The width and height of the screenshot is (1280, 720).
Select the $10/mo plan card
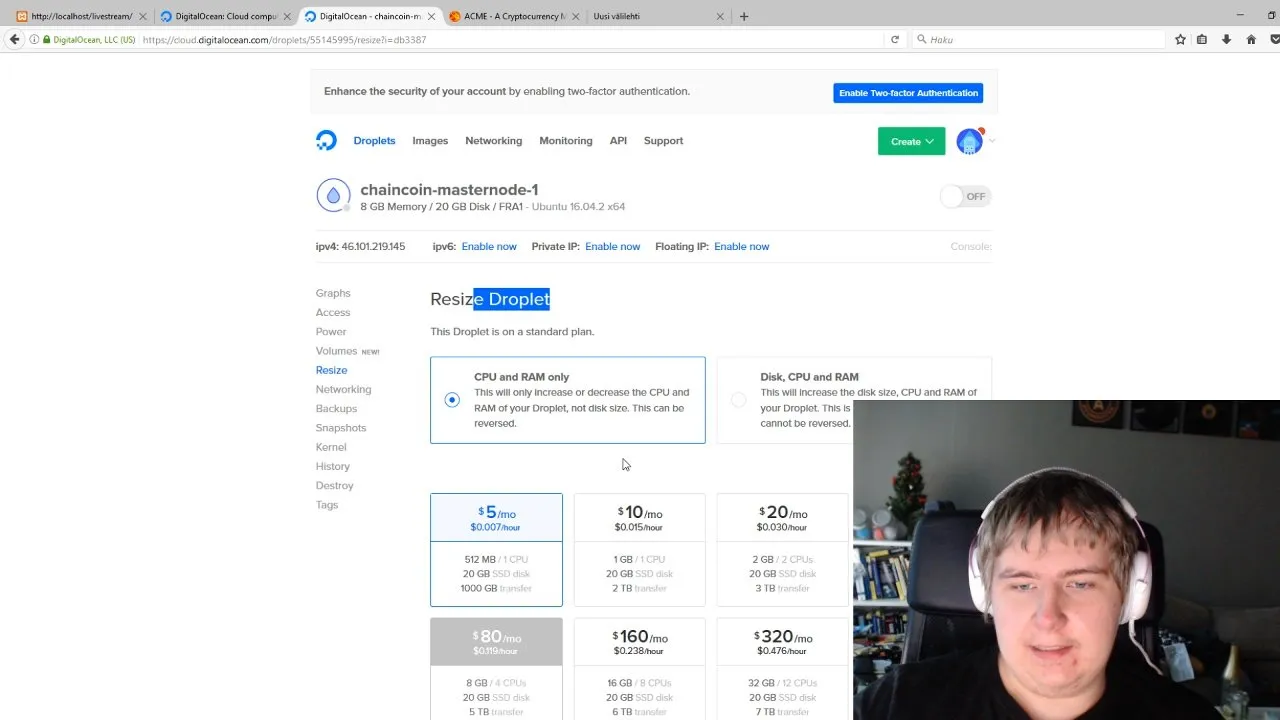click(x=639, y=550)
